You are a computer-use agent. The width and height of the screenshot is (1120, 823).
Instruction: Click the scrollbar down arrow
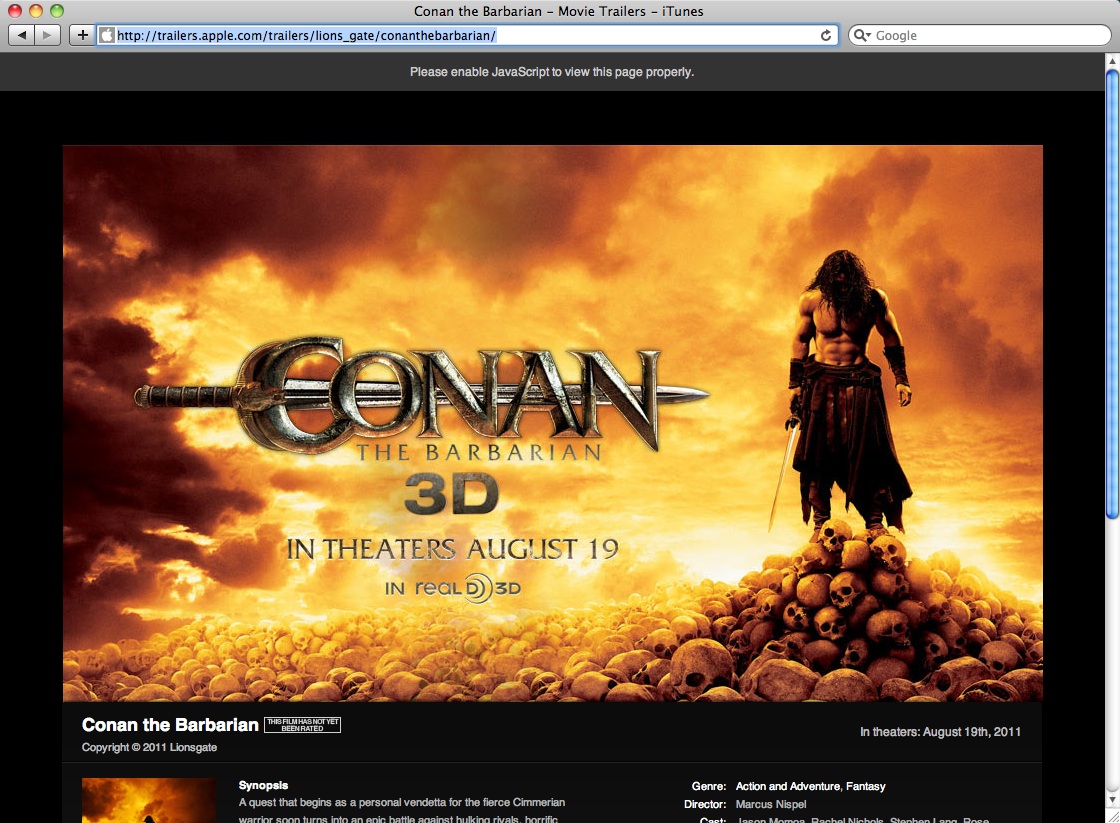[1112, 799]
